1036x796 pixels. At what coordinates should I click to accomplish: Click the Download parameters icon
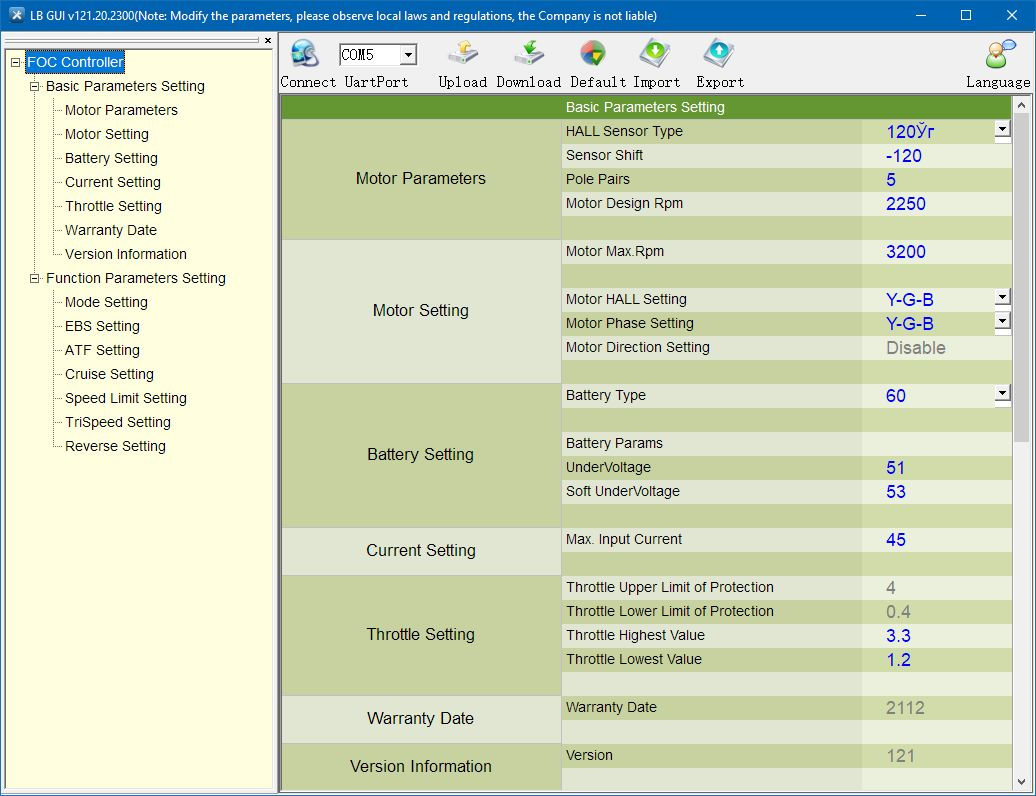528,54
